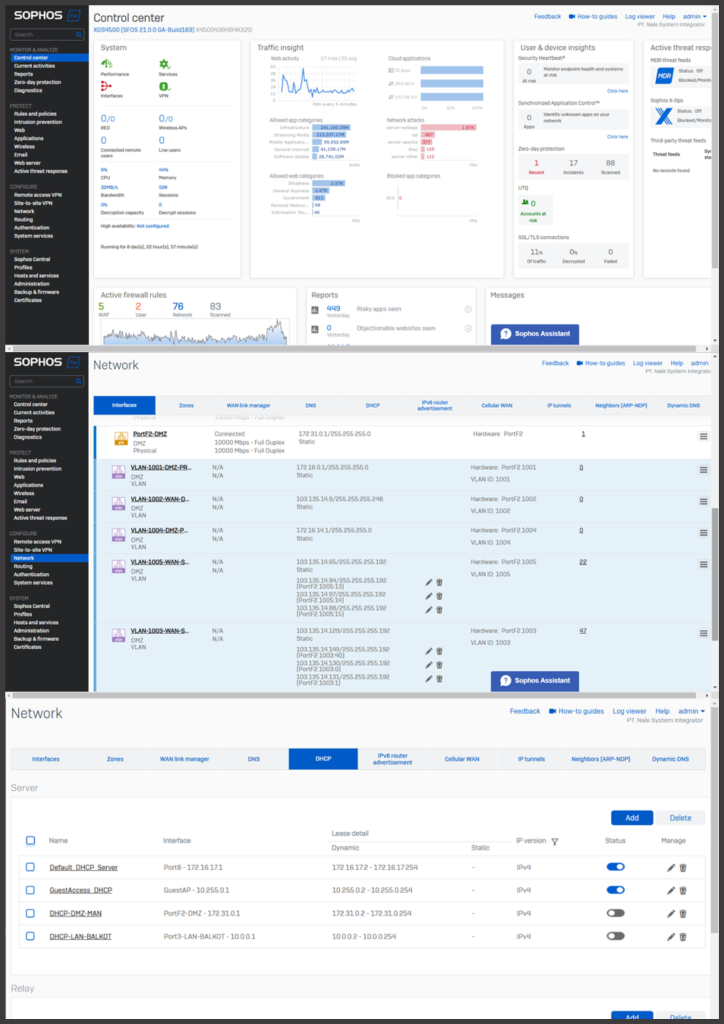The image size is (724, 1024).
Task: Open the Dynamic DNS tab on DHCP page
Action: [670, 759]
